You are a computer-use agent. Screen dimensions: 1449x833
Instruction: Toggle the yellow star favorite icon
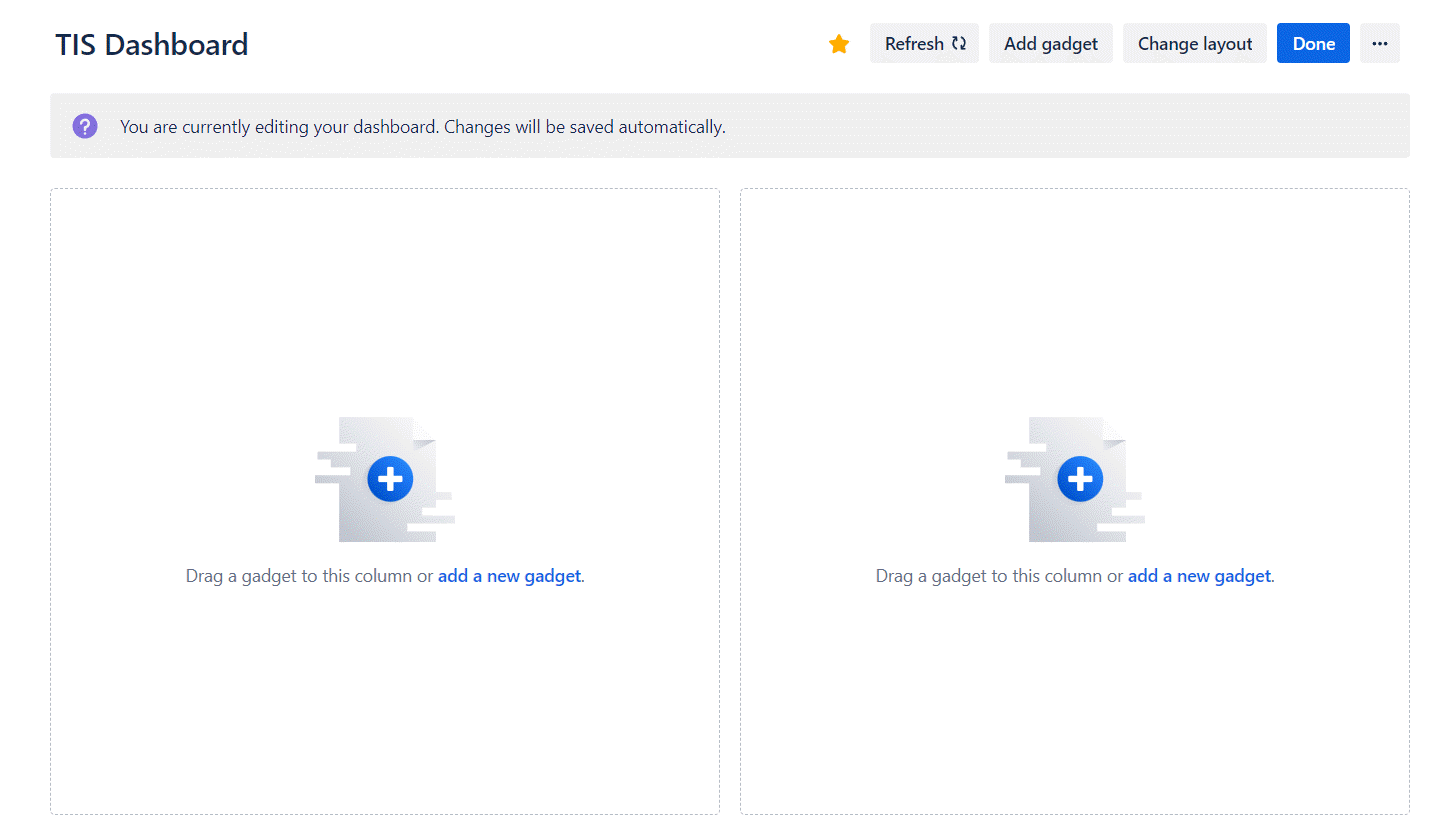click(839, 44)
